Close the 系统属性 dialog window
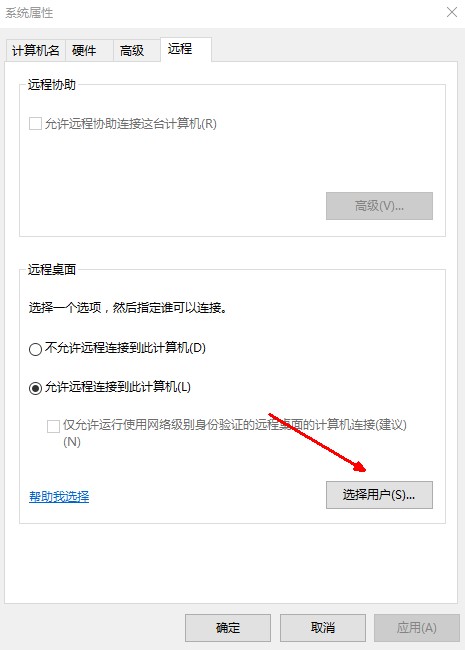This screenshot has width=465, height=650. pyautogui.click(x=452, y=12)
